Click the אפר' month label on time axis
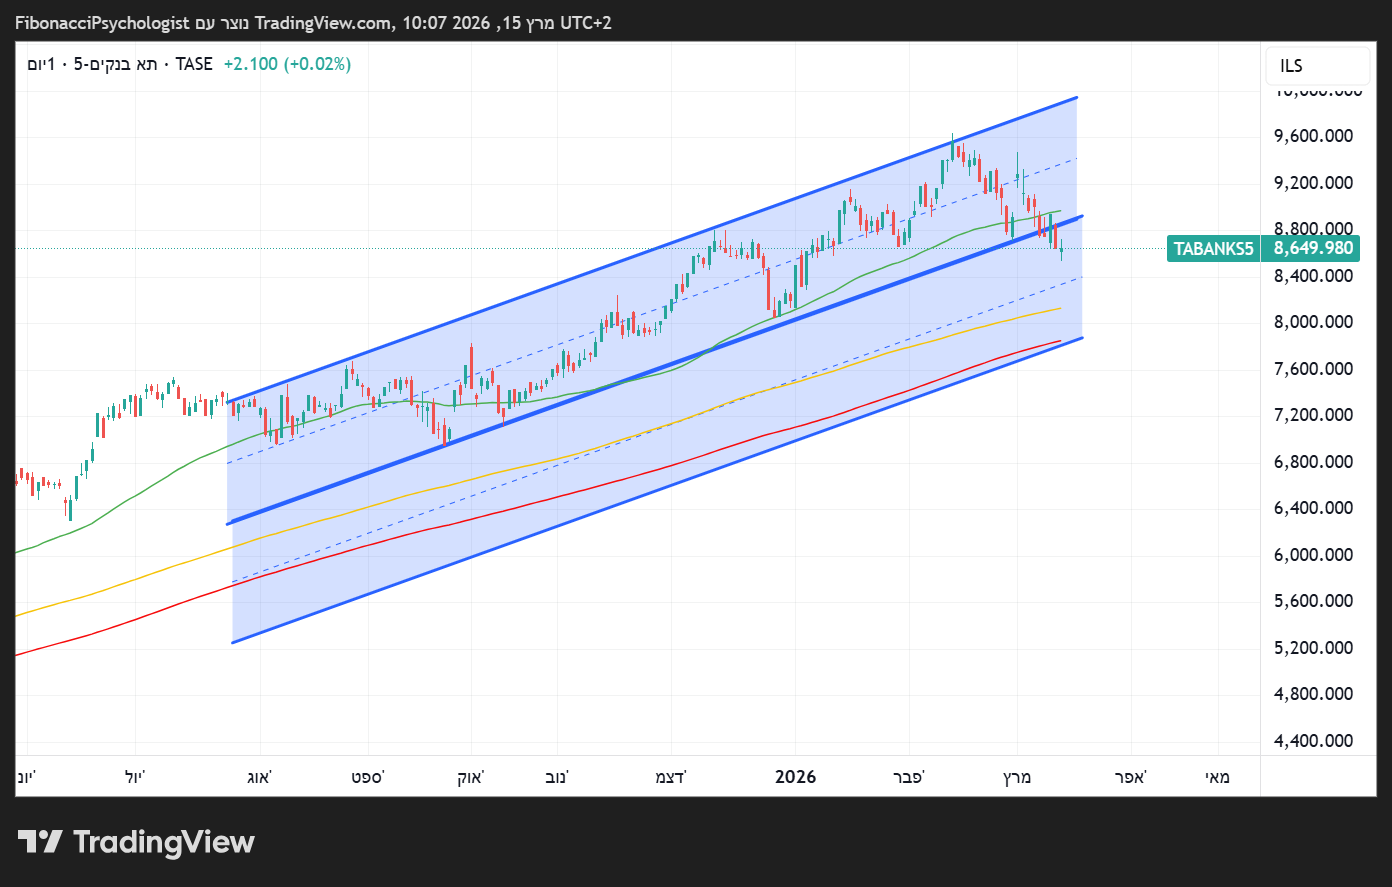The height and width of the screenshot is (887, 1392). pos(1131,777)
